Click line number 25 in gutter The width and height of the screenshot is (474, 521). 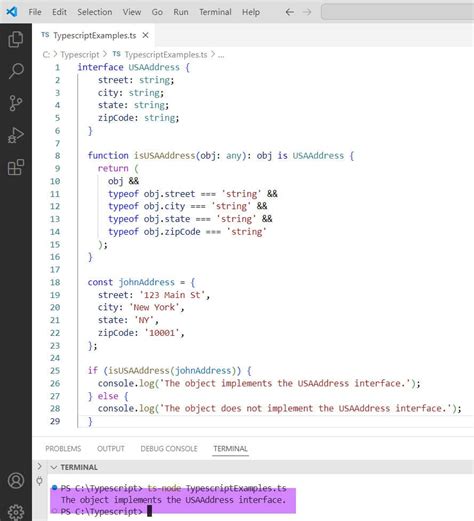(x=55, y=371)
